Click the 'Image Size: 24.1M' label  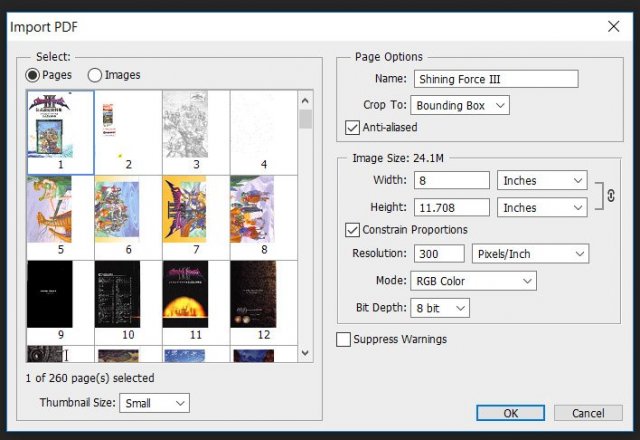398,158
